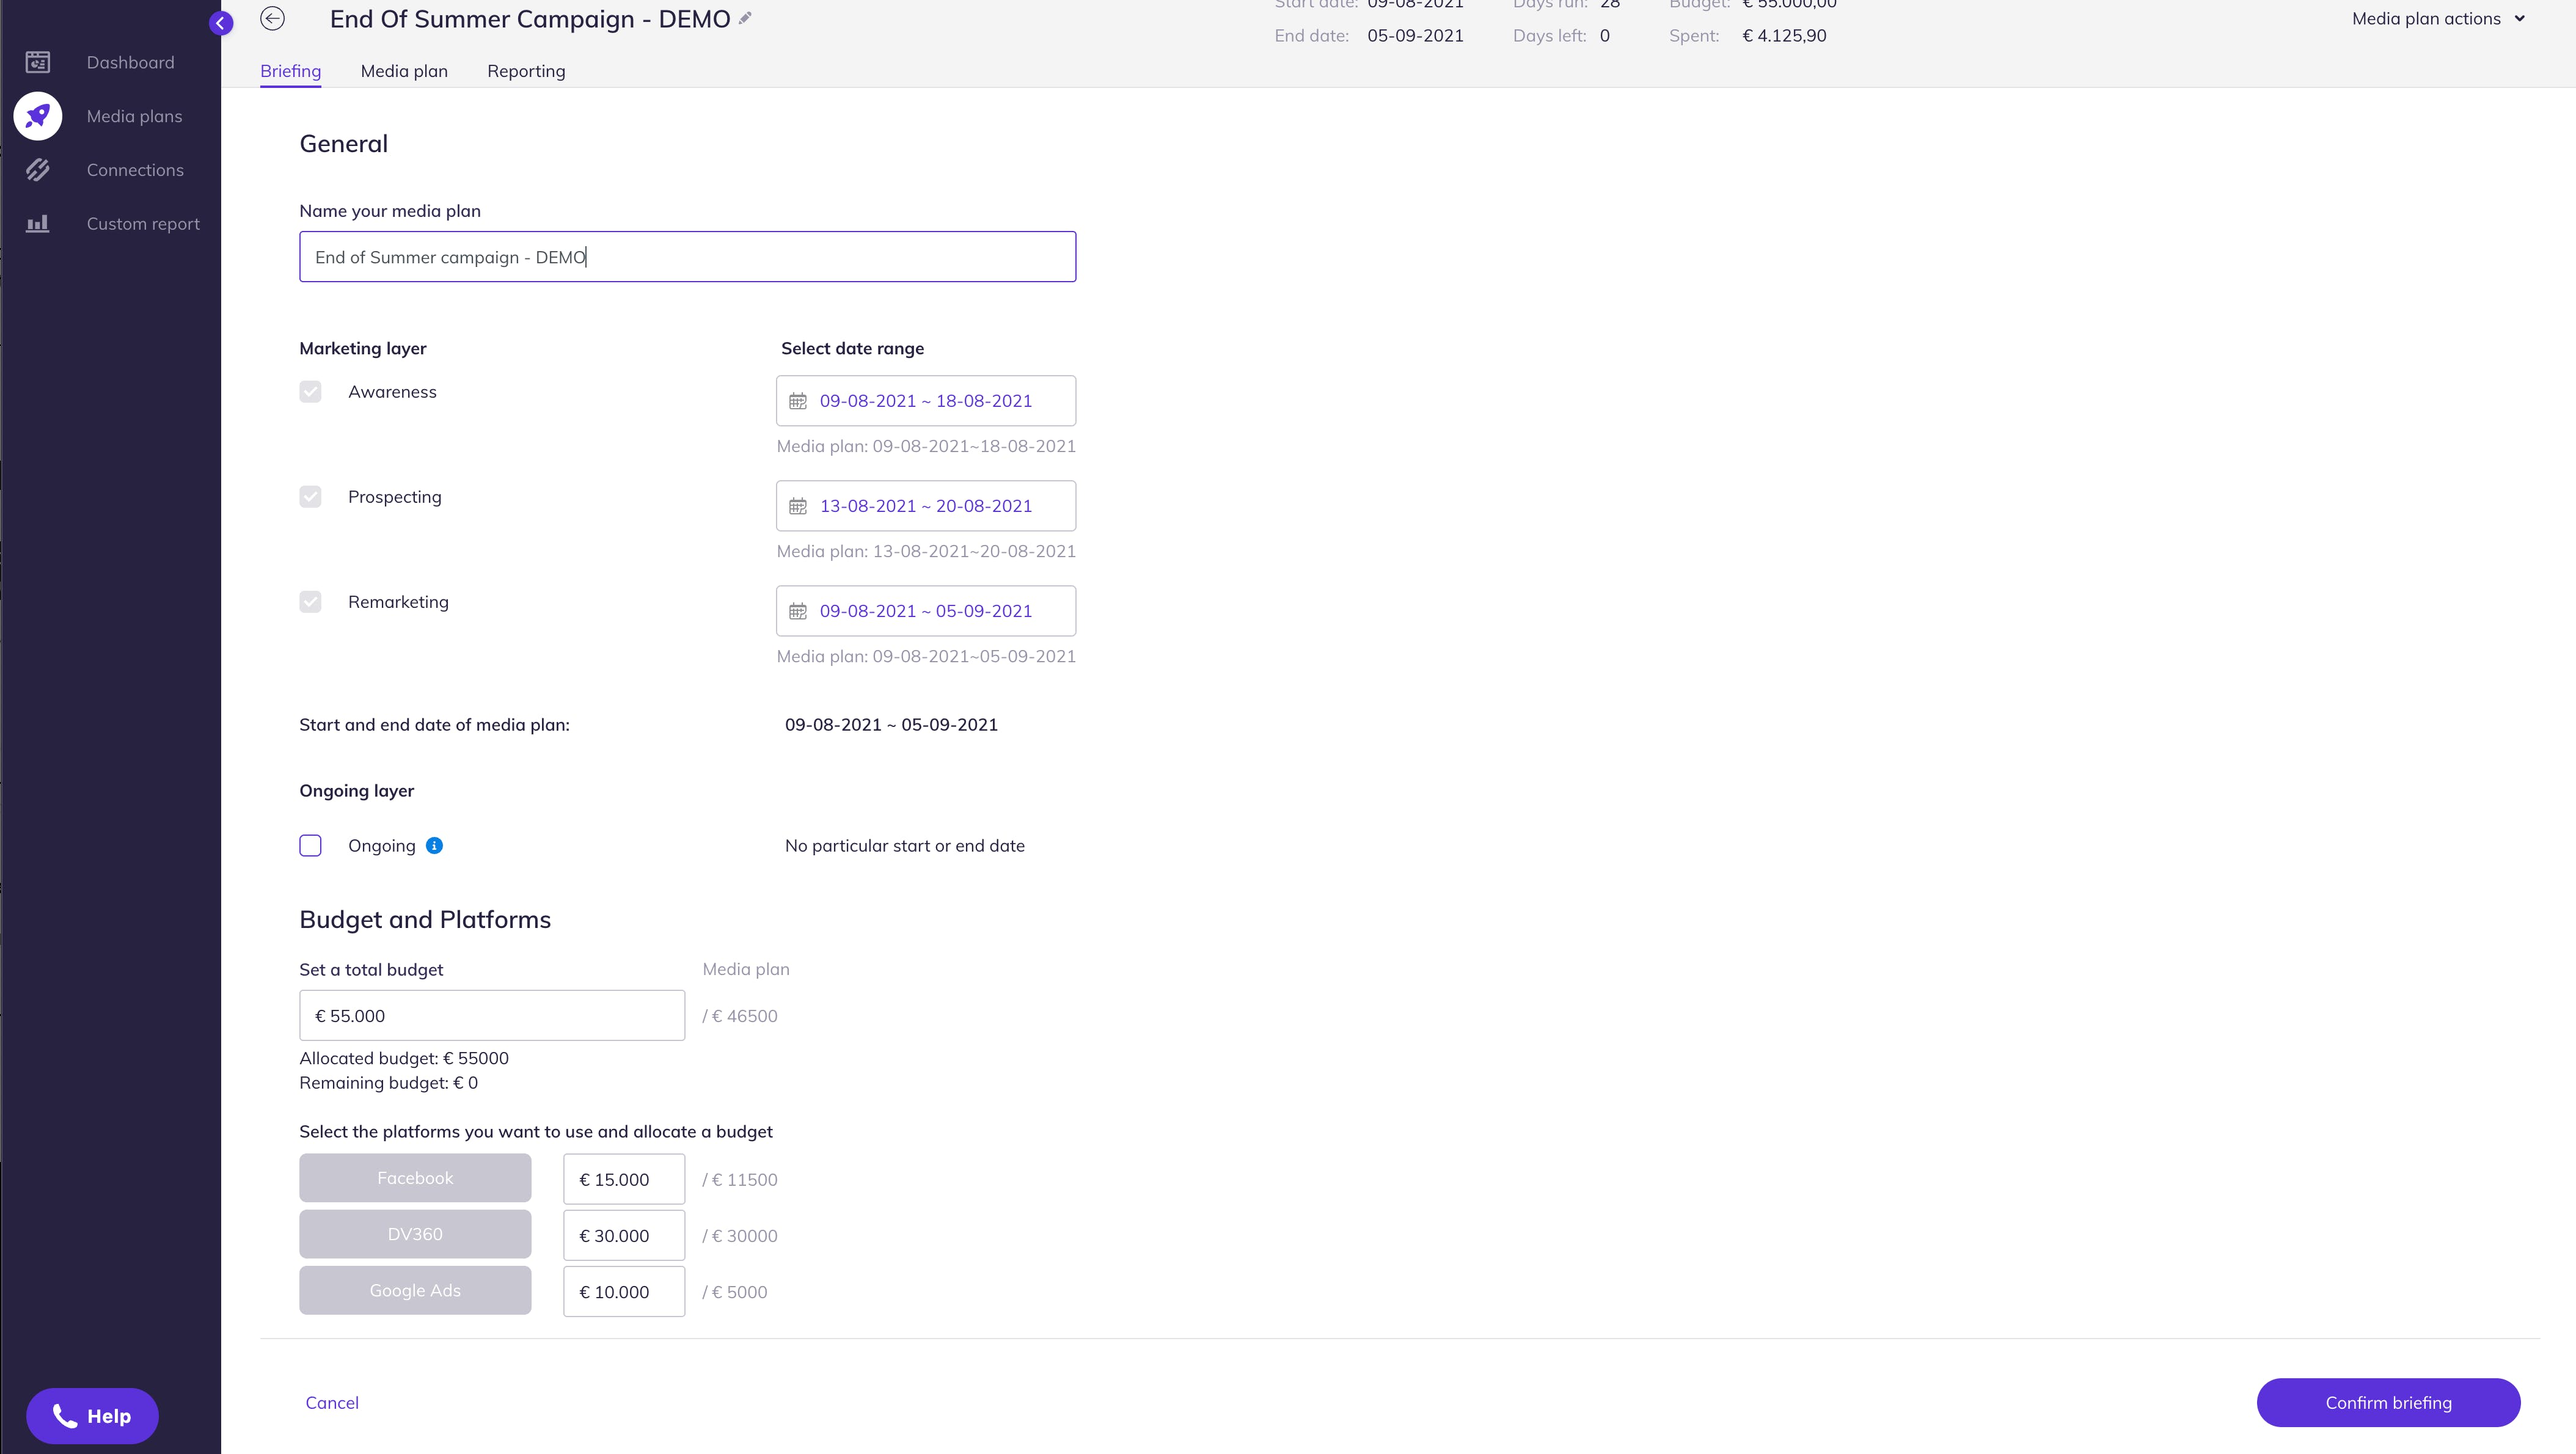The image size is (2576, 1454).
Task: Click the total budget input field
Action: click(x=492, y=1016)
